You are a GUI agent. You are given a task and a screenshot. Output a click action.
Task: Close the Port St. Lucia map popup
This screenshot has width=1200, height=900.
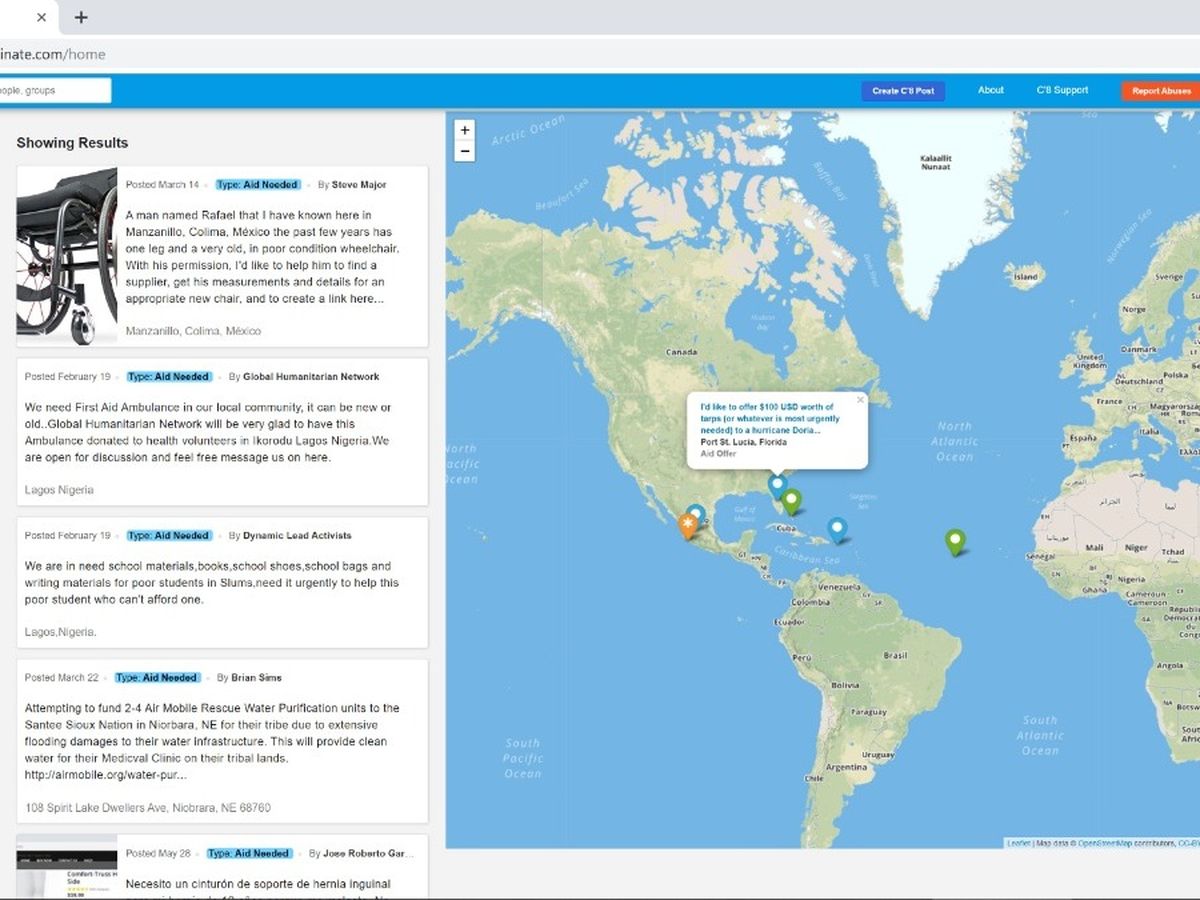pos(859,400)
